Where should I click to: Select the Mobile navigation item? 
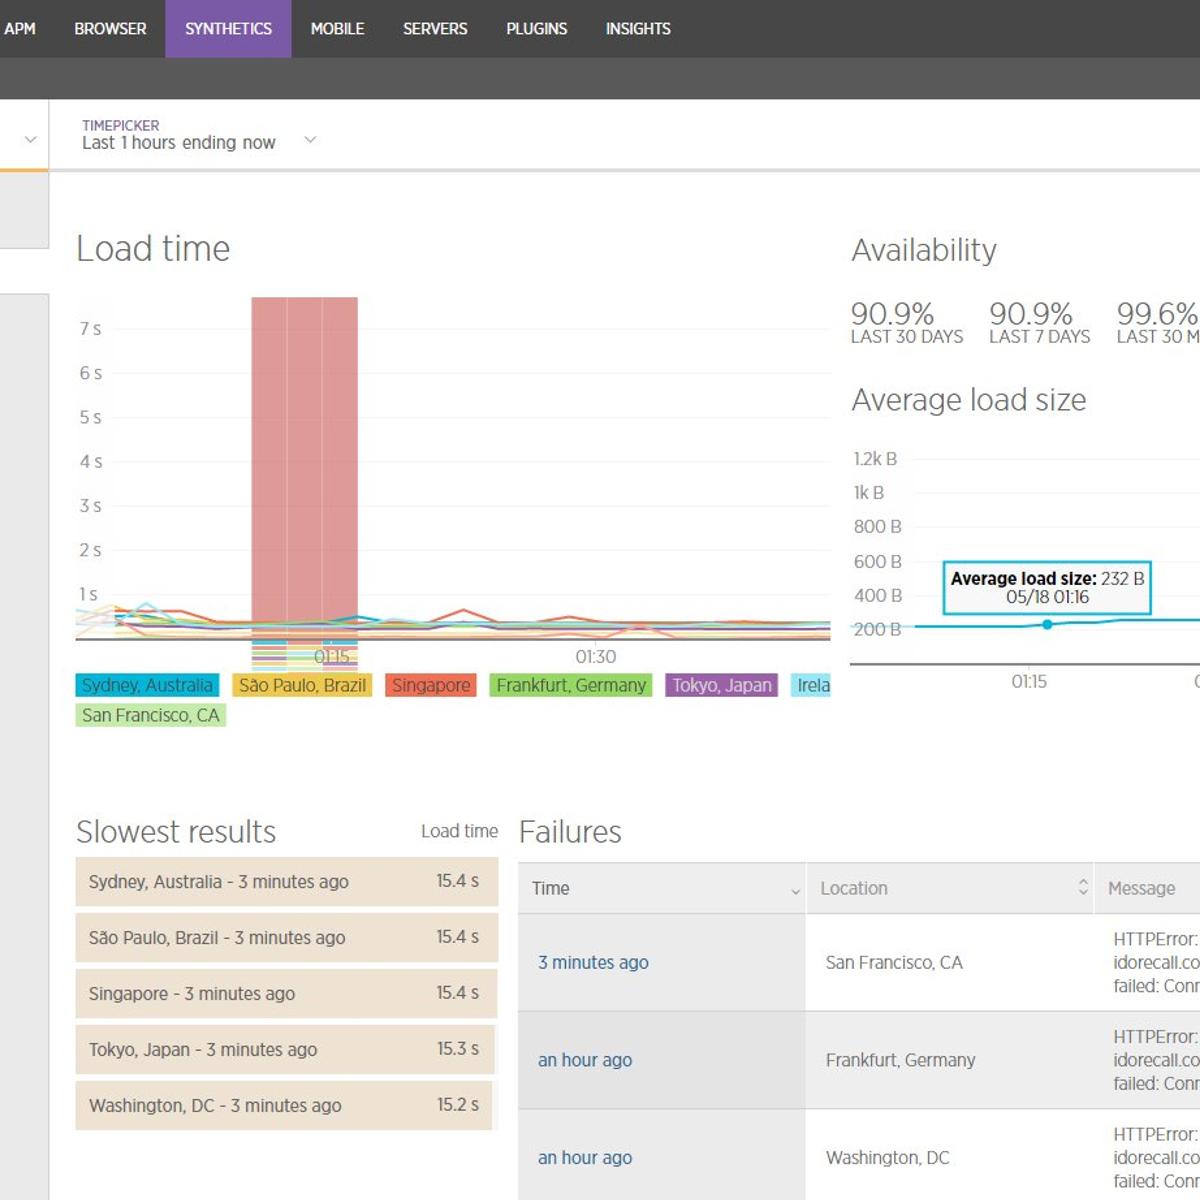tap(338, 28)
